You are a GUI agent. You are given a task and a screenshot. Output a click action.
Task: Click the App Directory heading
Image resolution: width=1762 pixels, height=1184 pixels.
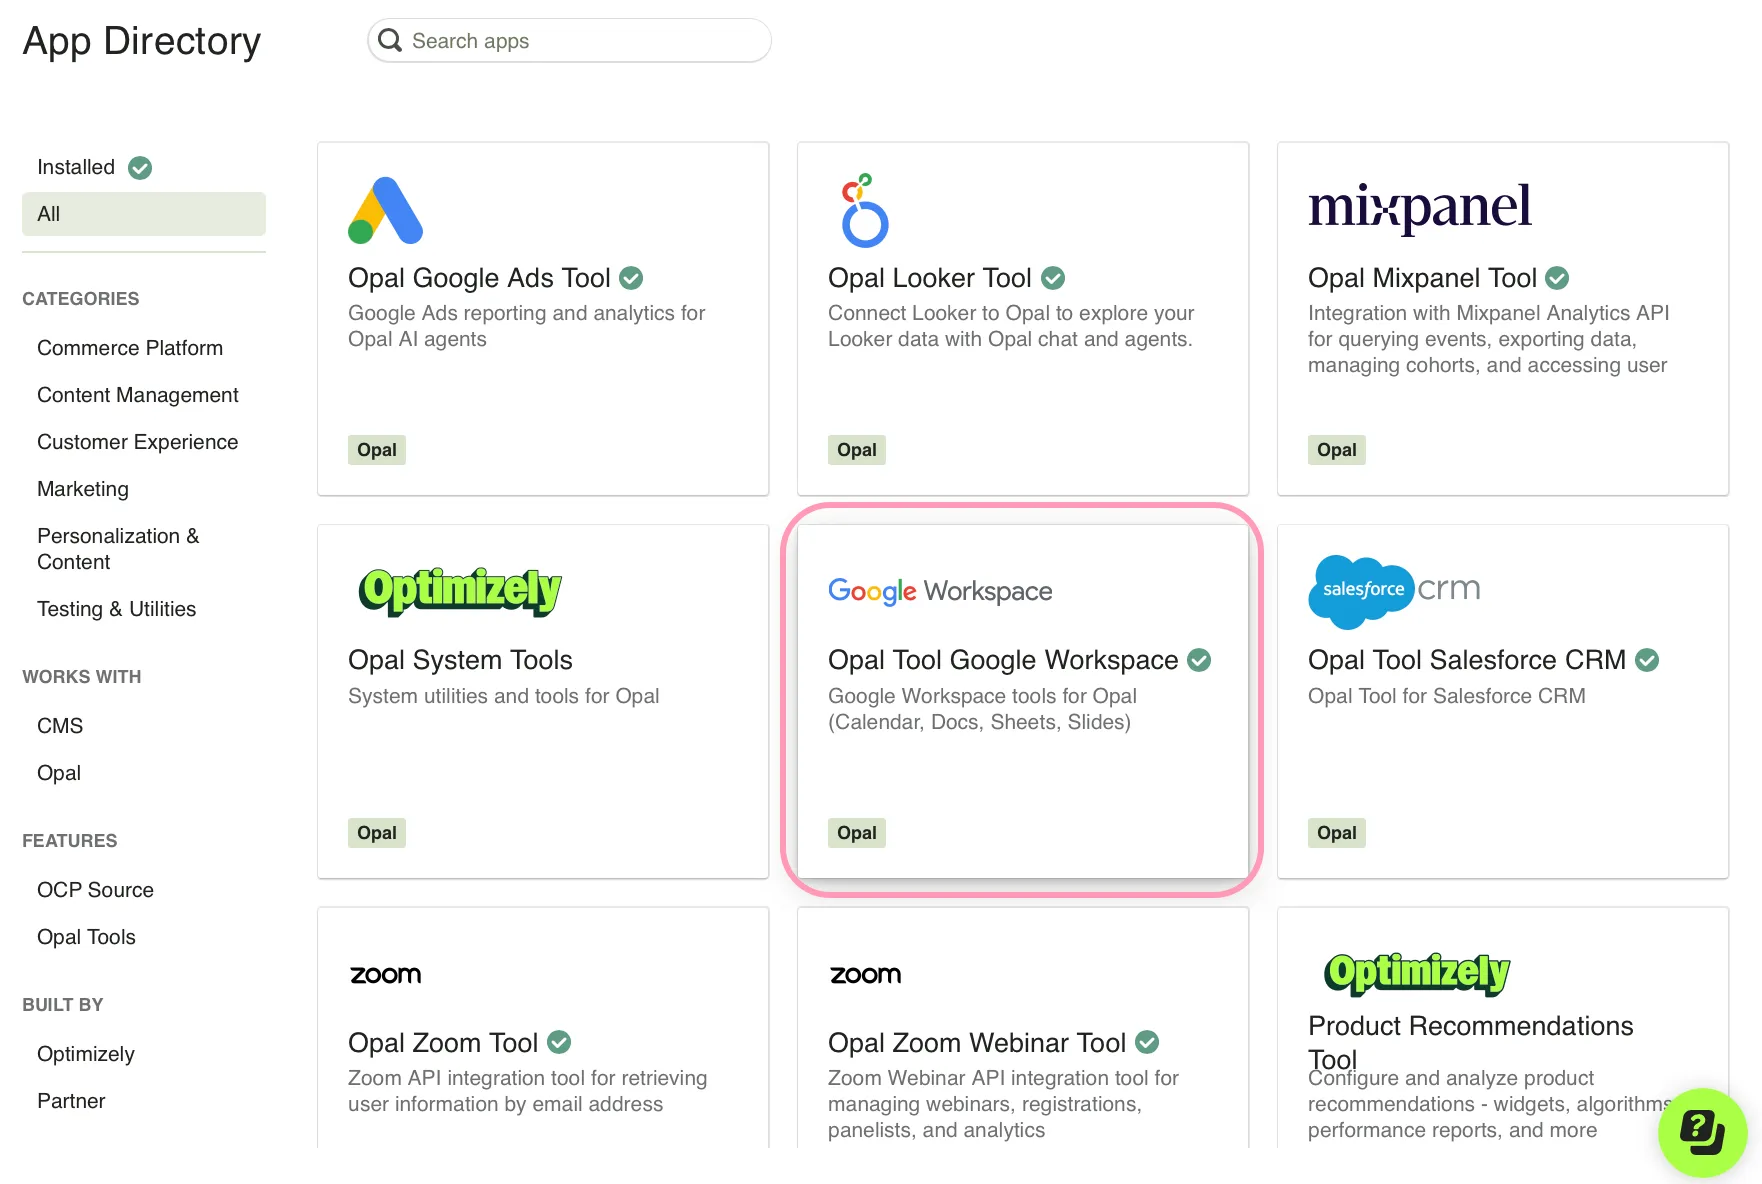click(142, 41)
